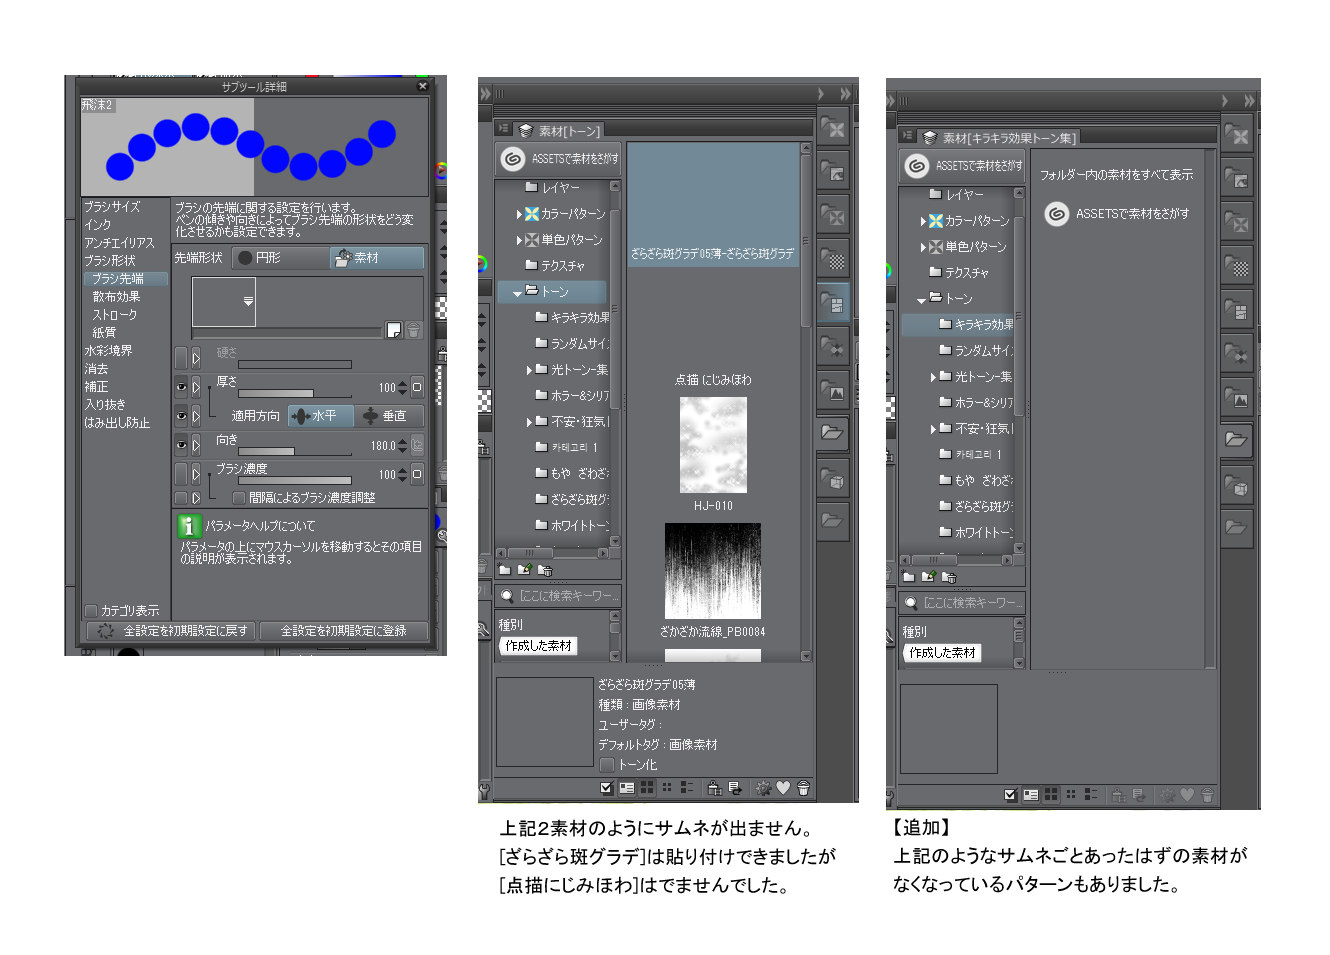This screenshot has width=1330, height=955.
Task: Collapse the トーン folder in 素材[トーン] tree
Action: [x=517, y=293]
